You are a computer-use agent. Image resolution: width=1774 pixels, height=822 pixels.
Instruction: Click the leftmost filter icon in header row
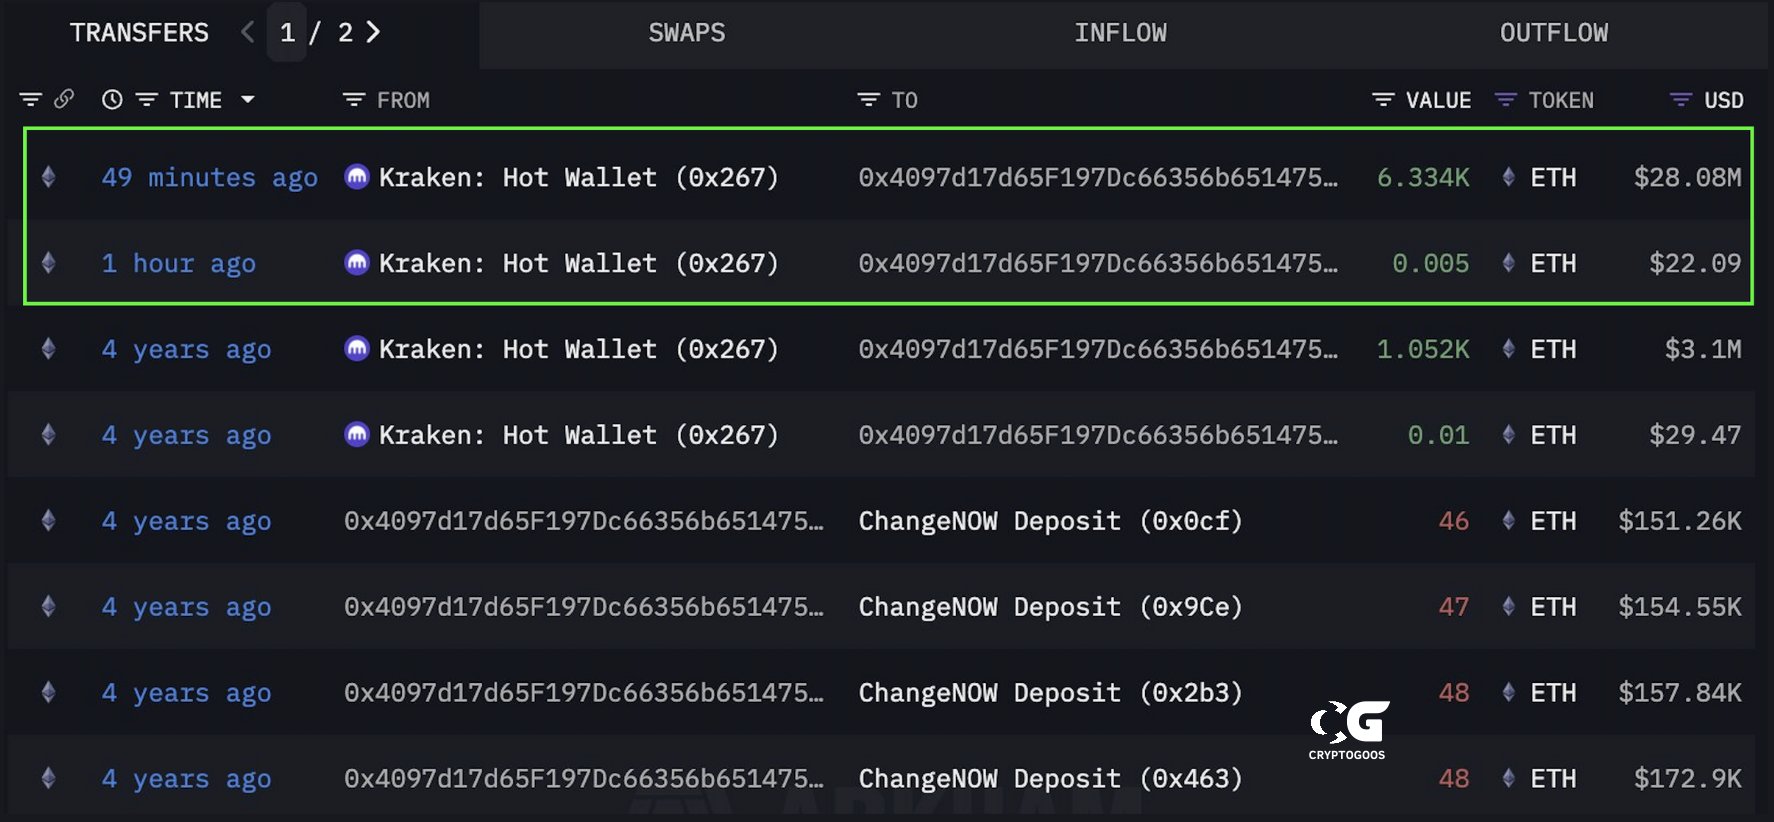coord(31,99)
